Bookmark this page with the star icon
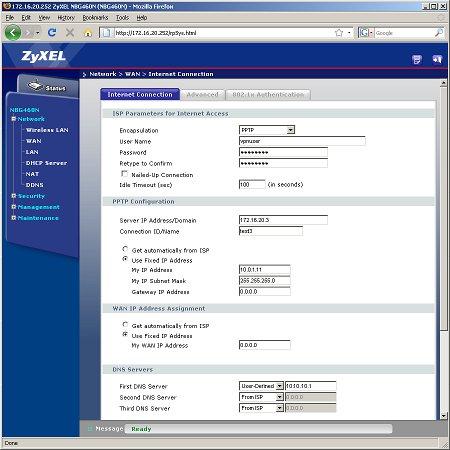Screen dimensions: 450x450 pyautogui.click(x=339, y=33)
